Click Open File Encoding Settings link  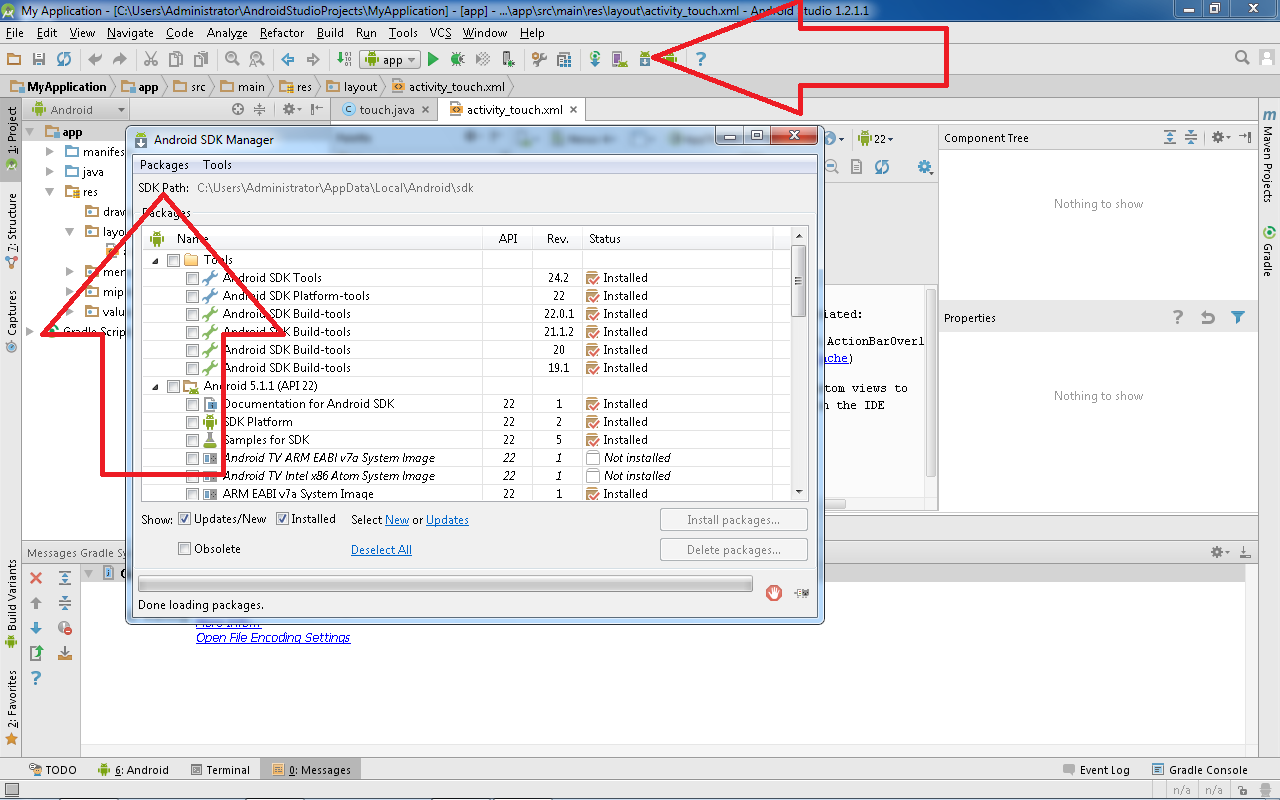pyautogui.click(x=273, y=638)
